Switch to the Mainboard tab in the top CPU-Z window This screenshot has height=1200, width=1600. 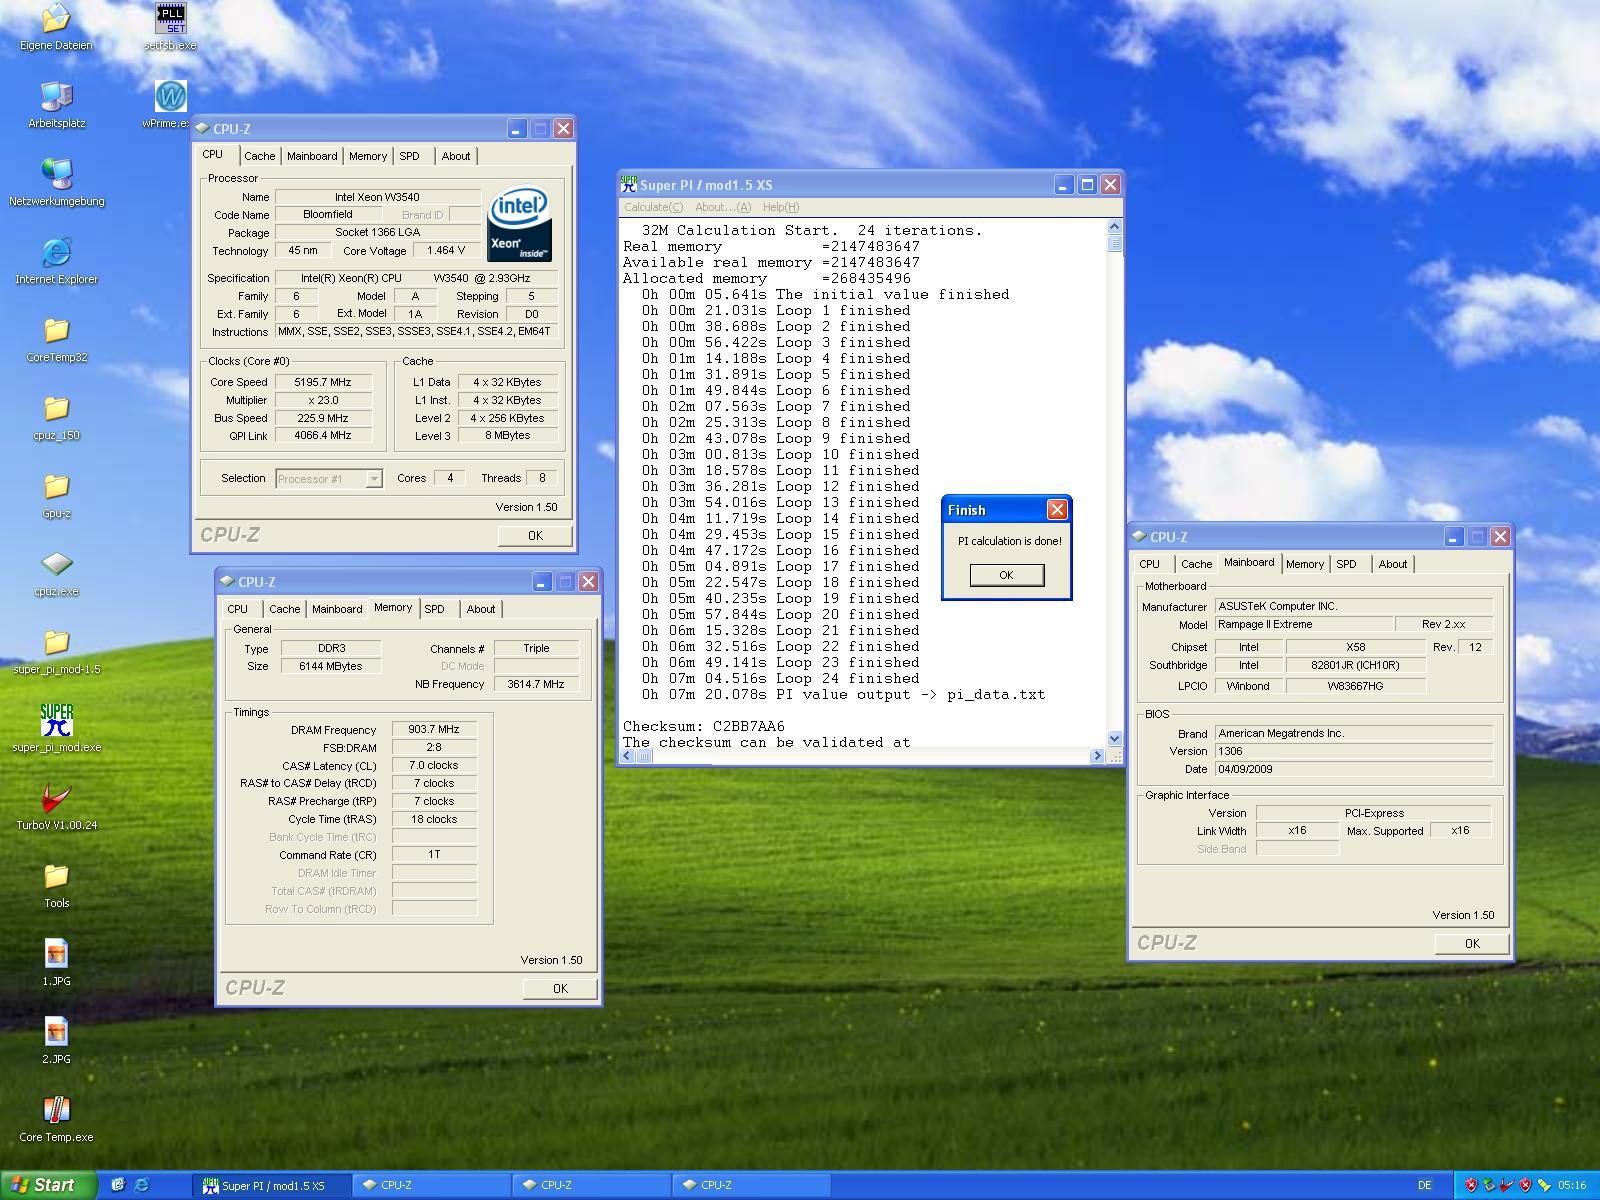tap(312, 156)
